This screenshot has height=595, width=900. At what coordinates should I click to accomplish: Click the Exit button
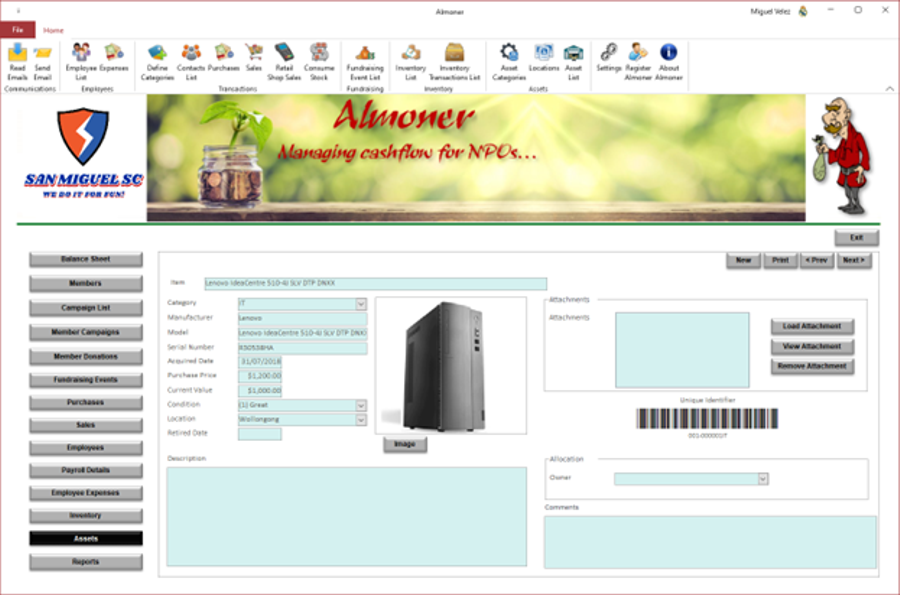856,238
